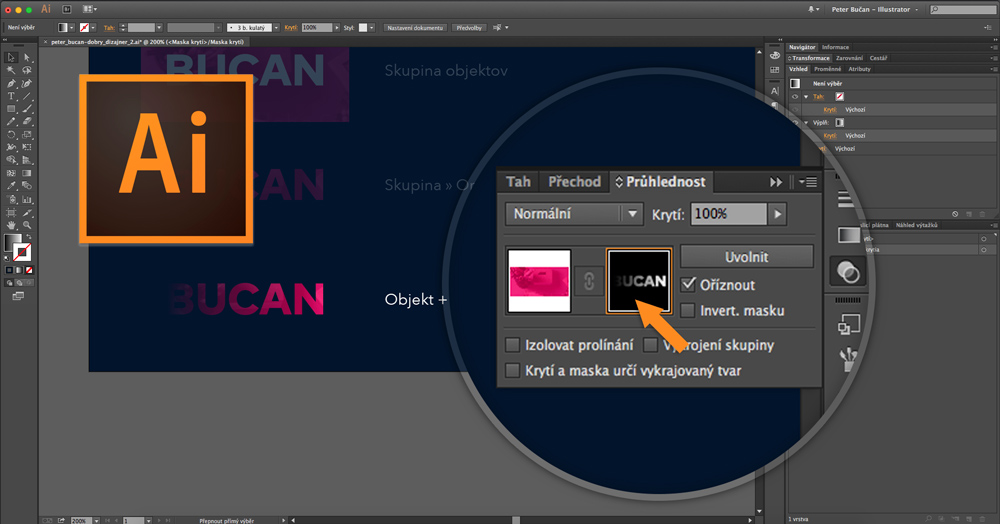The height and width of the screenshot is (524, 1000).
Task: Open the Průhlednost panel flyout menu
Action: tap(808, 182)
